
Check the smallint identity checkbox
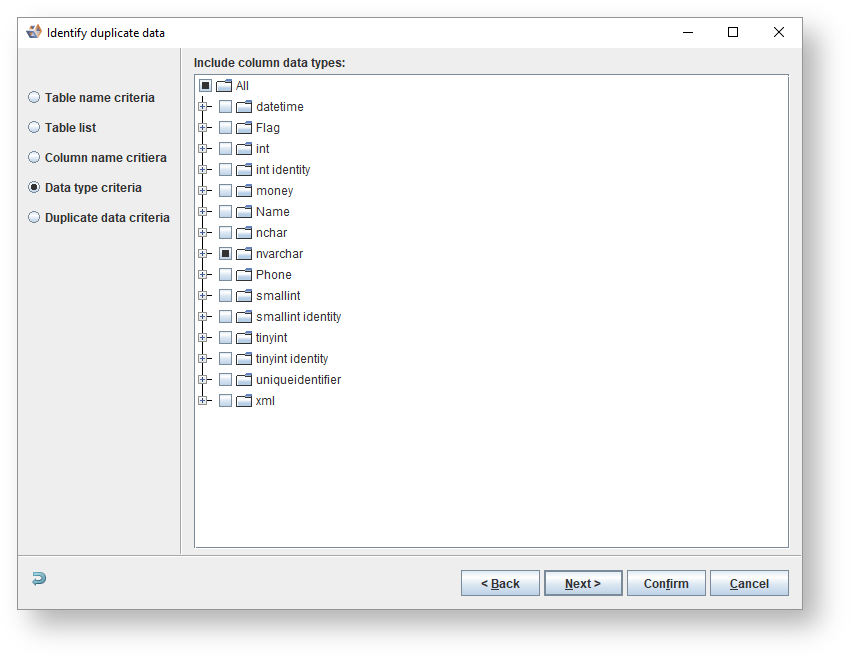[x=225, y=317]
